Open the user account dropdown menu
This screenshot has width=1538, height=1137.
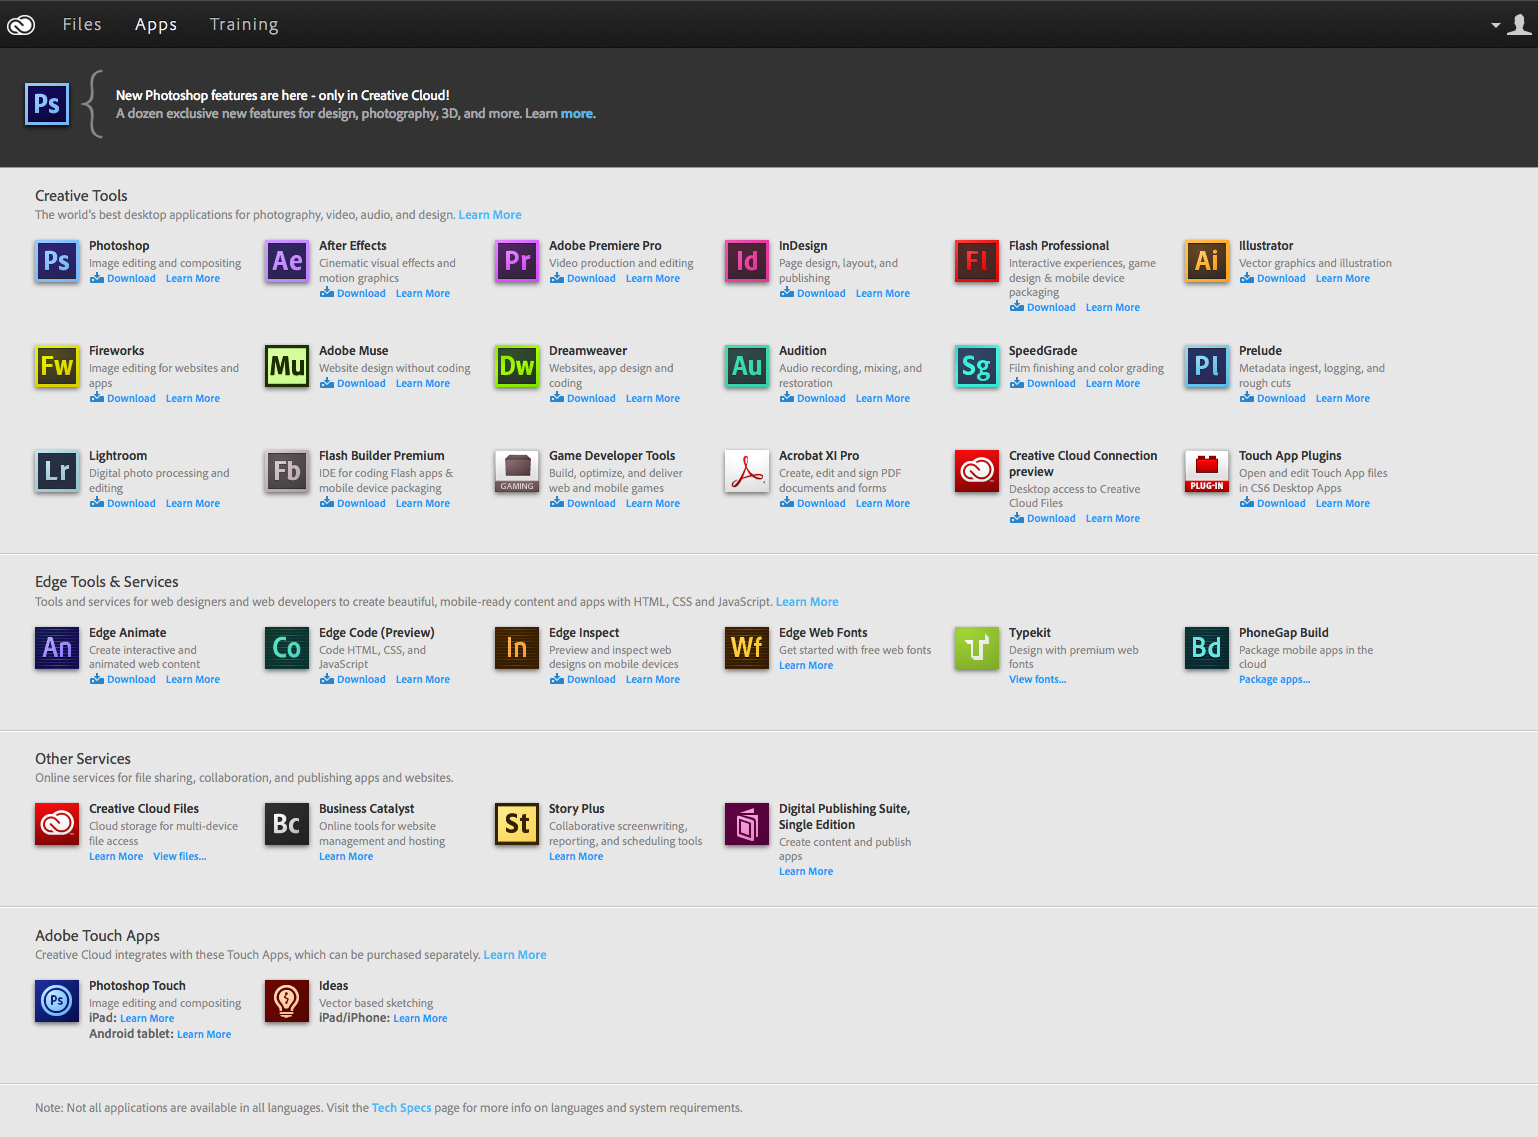(1511, 25)
